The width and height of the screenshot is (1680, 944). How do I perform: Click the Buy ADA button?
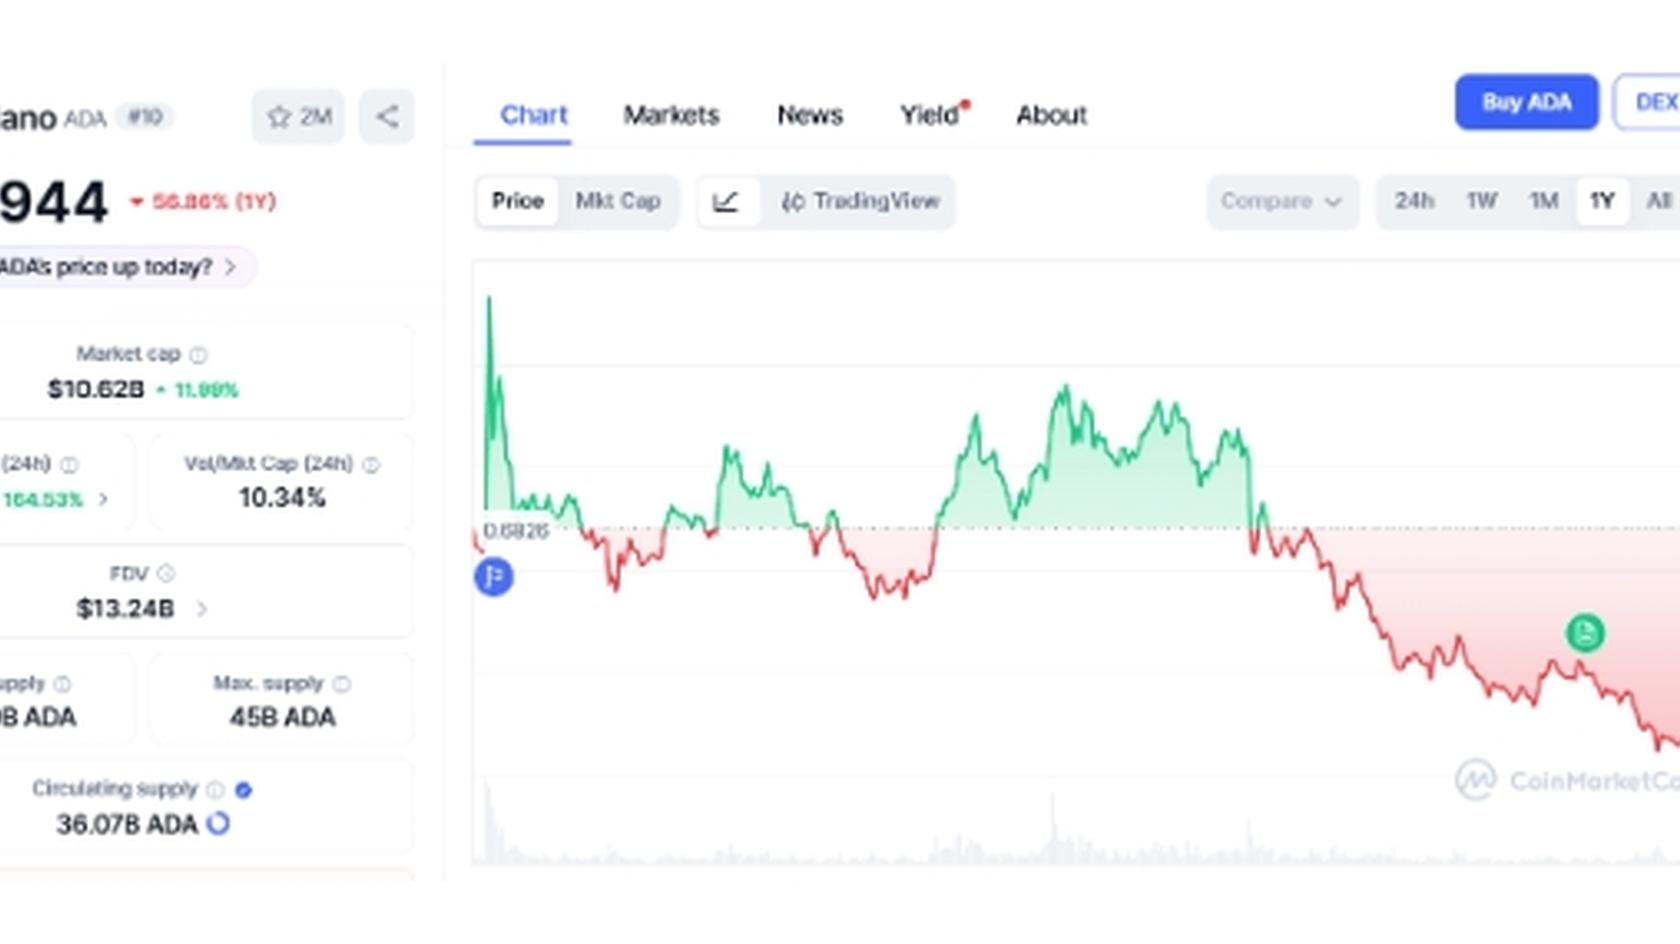[1527, 102]
